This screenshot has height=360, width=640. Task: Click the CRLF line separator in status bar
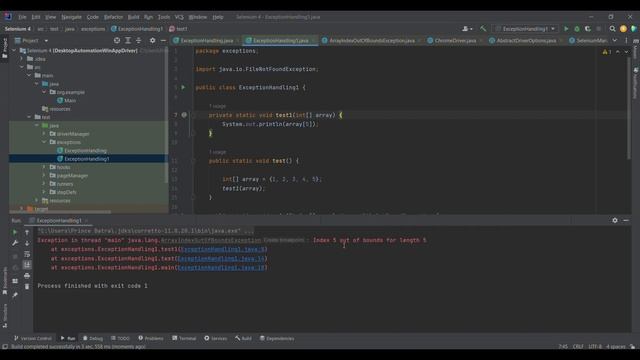tap(578, 347)
